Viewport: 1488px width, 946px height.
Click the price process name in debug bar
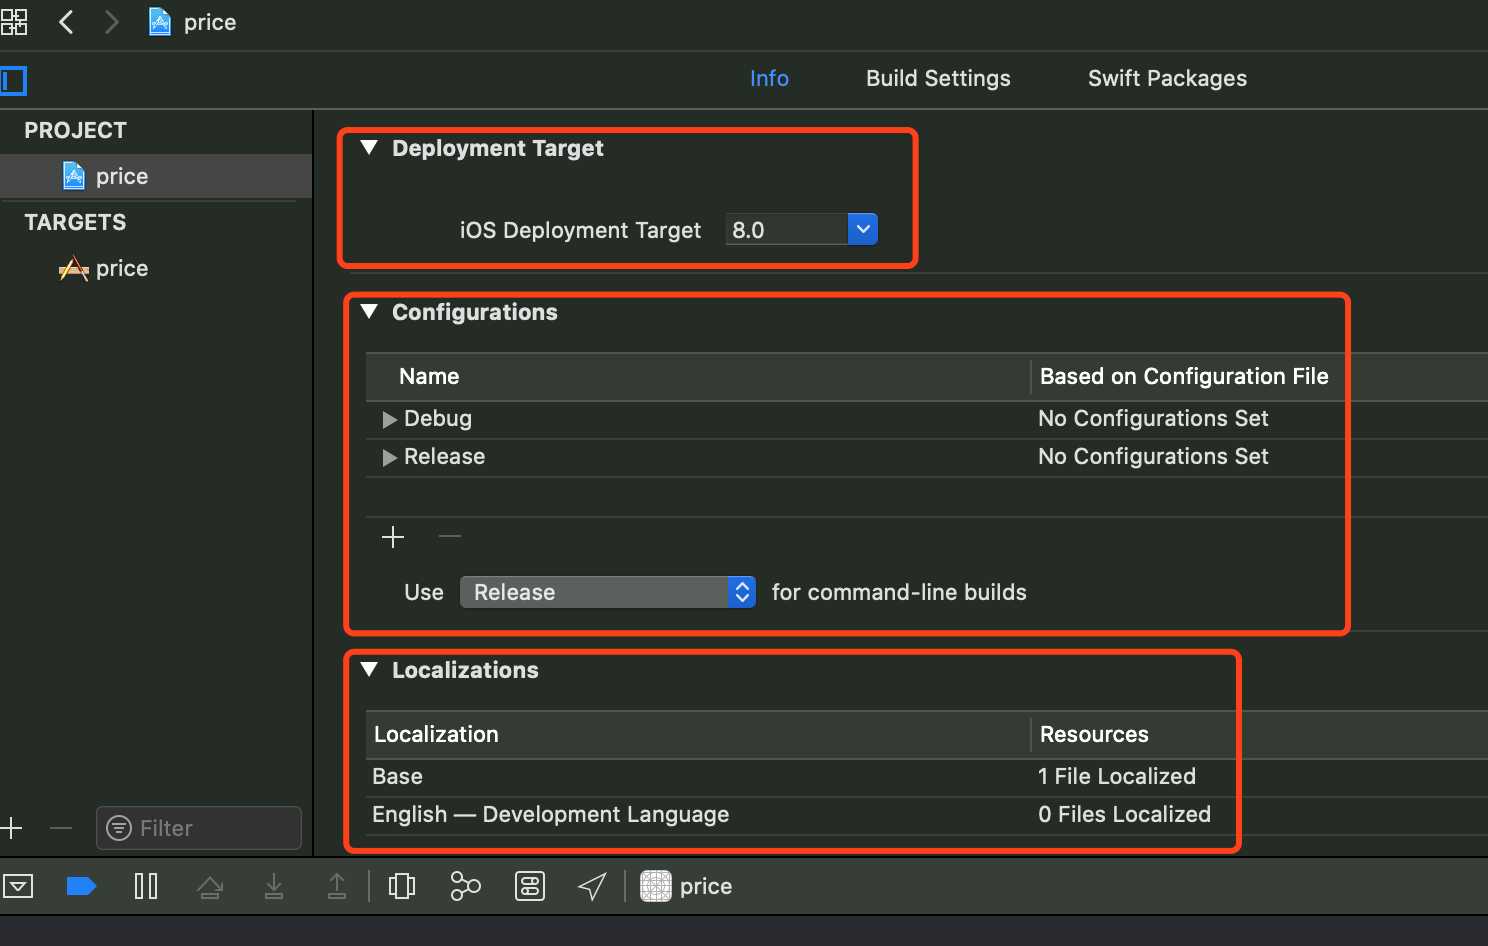coord(706,886)
